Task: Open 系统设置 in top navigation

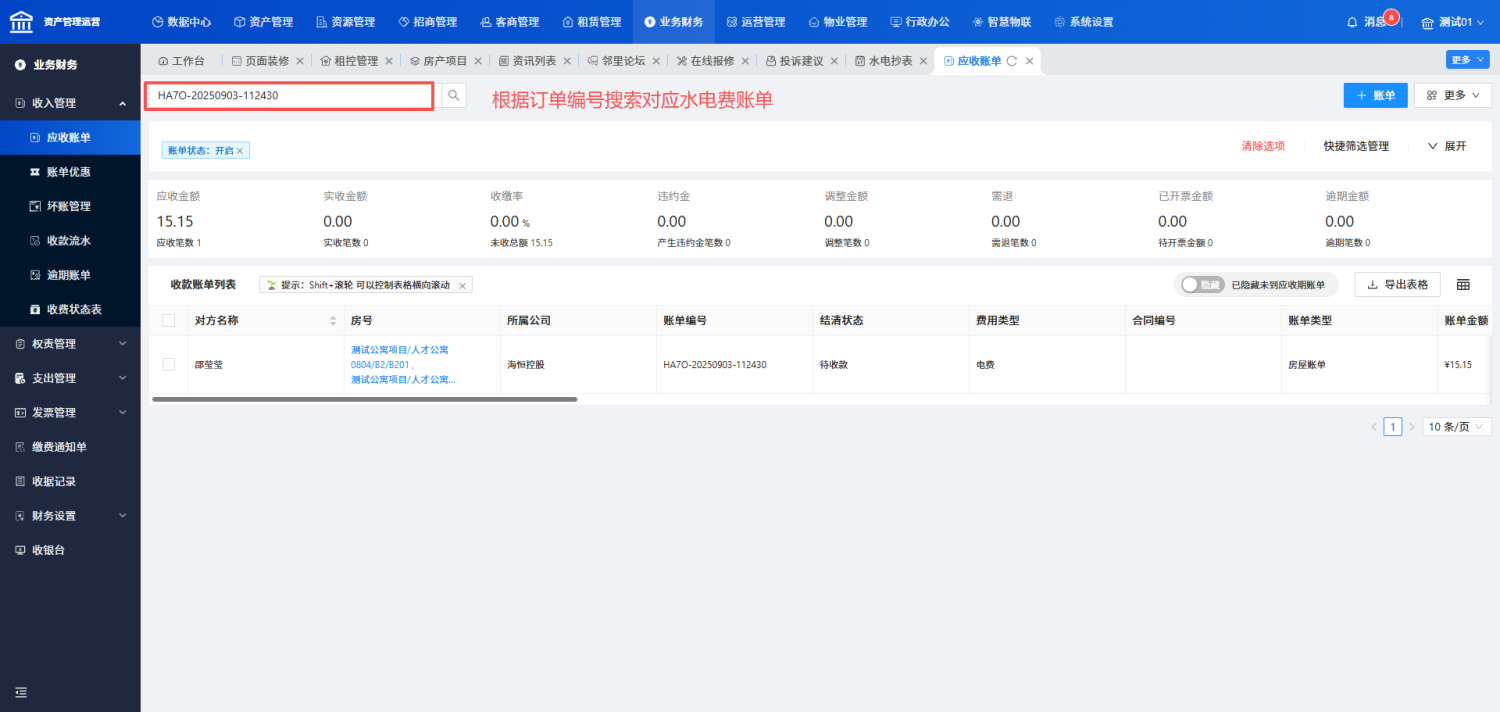Action: click(x=1083, y=22)
